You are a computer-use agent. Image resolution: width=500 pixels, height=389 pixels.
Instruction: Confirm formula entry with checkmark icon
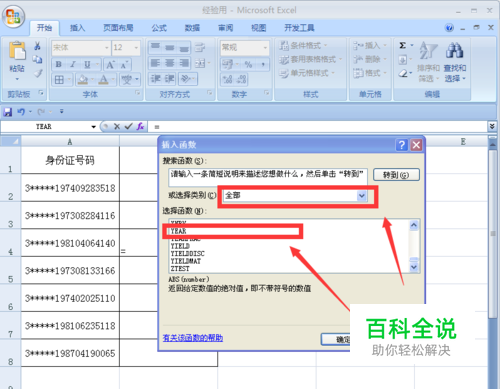pos(128,126)
